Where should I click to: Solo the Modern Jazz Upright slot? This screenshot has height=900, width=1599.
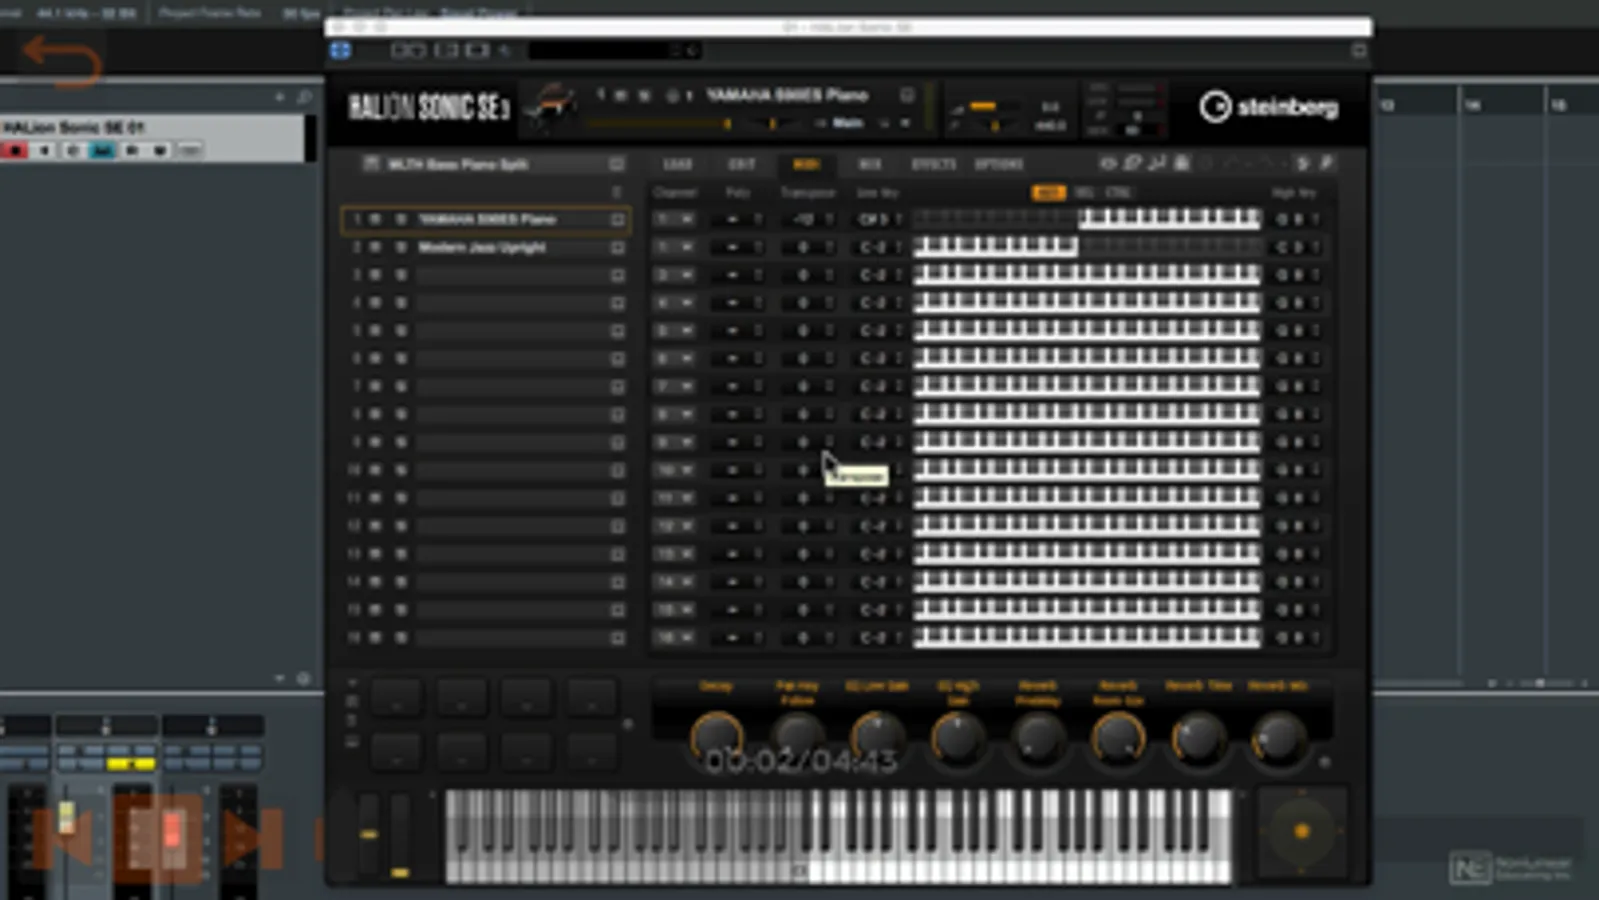click(400, 247)
